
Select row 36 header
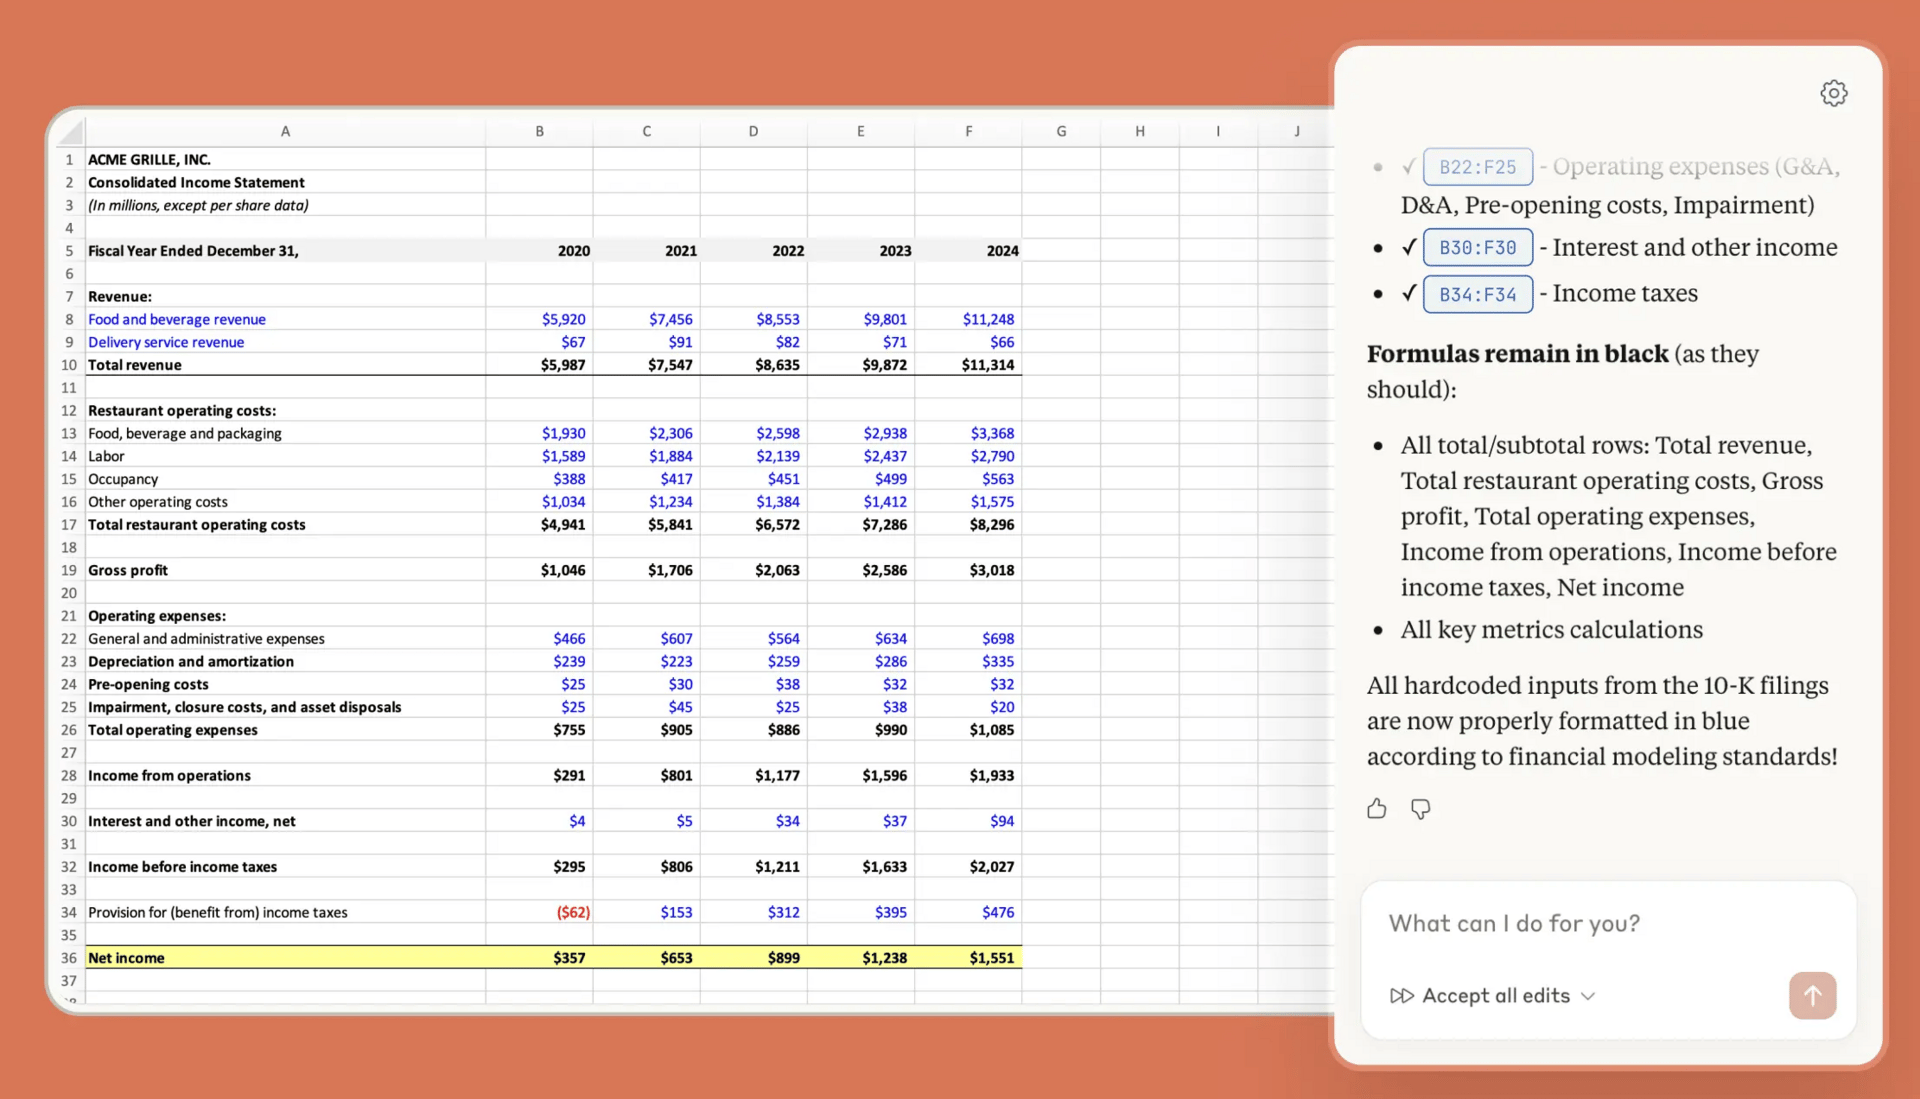[69, 958]
